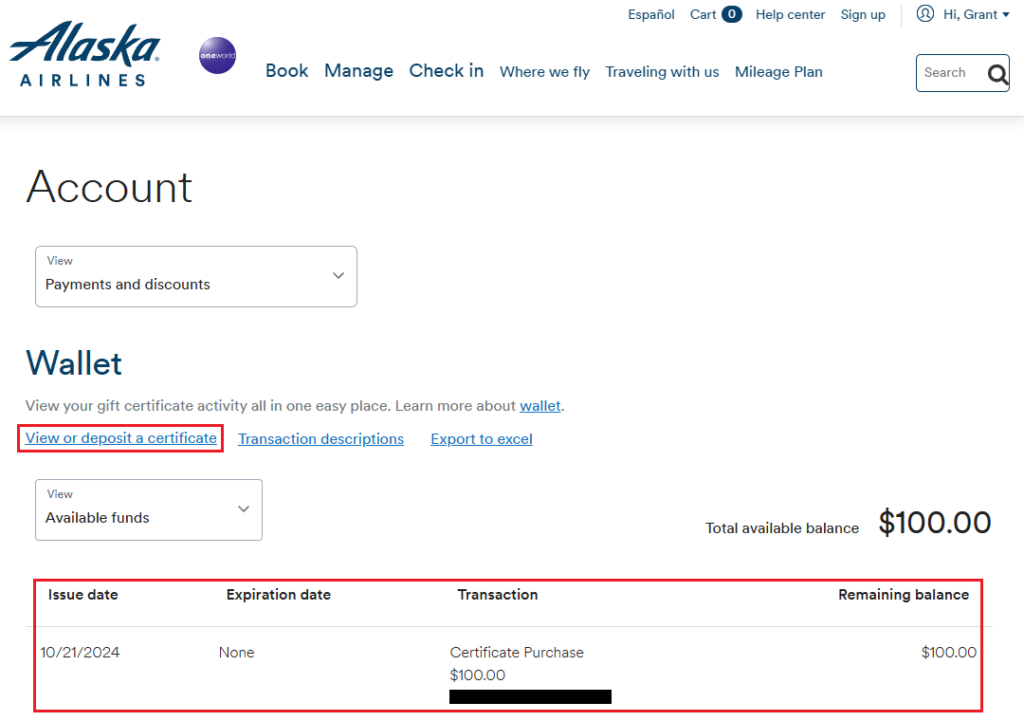Click the user profile icon
The width and height of the screenshot is (1024, 721).
point(925,14)
